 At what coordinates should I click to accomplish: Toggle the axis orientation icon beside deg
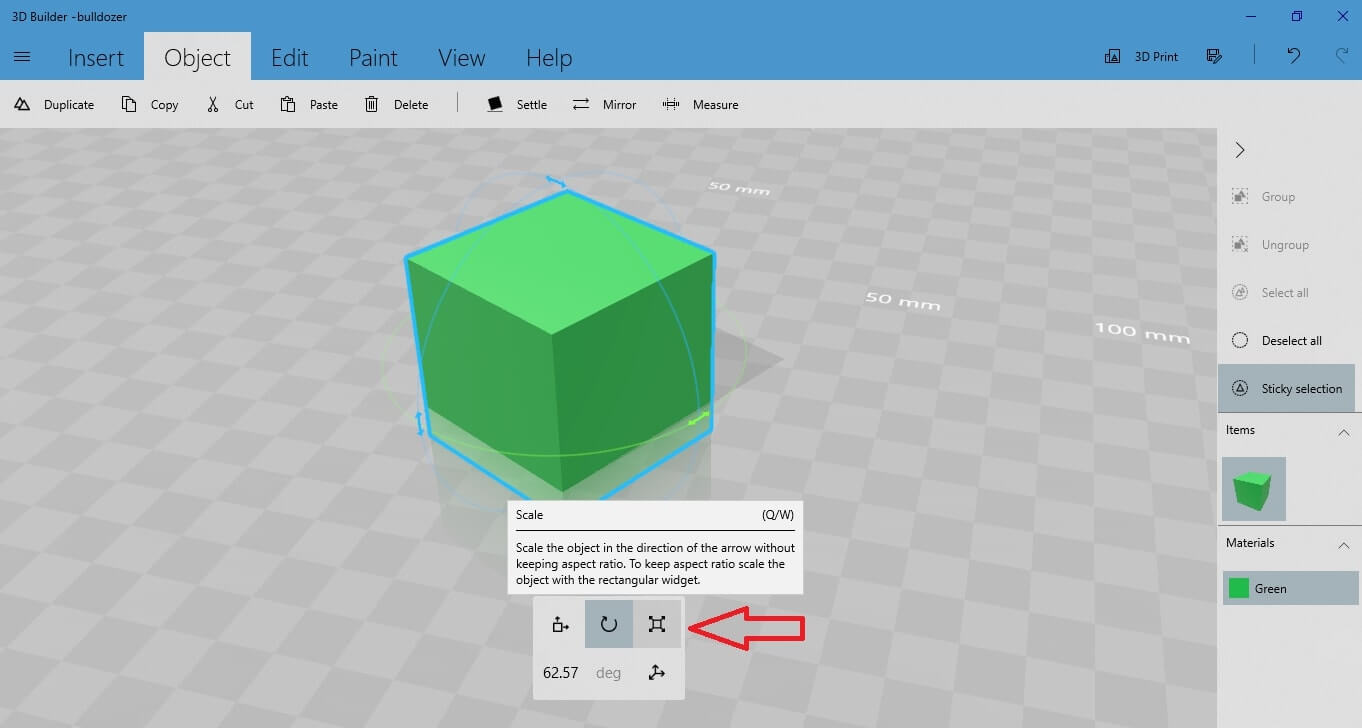pyautogui.click(x=656, y=673)
